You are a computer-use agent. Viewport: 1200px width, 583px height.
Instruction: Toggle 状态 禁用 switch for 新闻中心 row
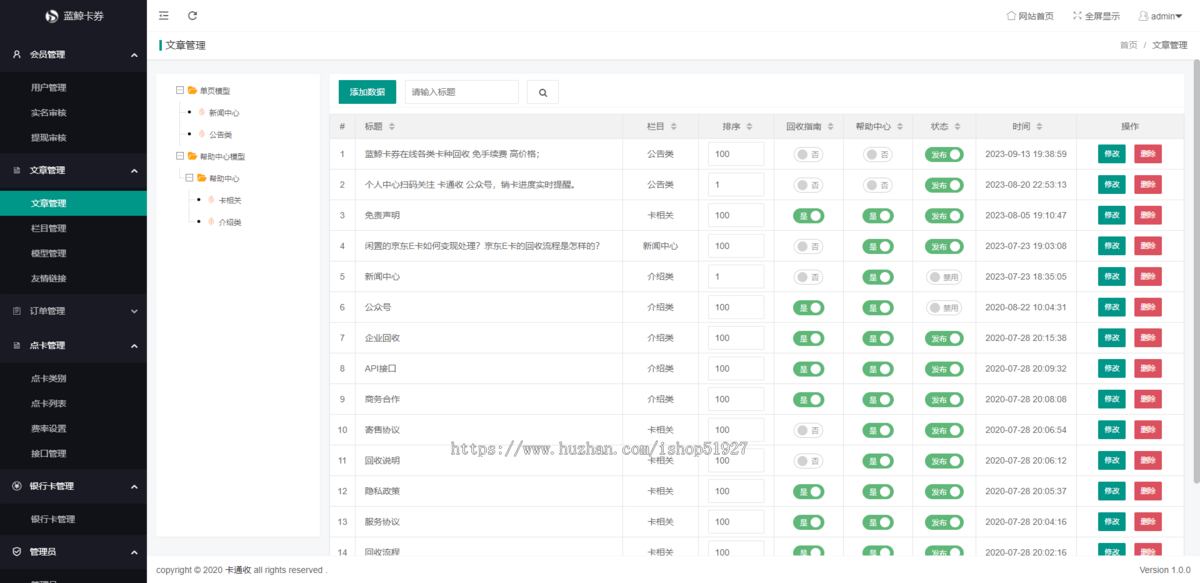coord(944,277)
